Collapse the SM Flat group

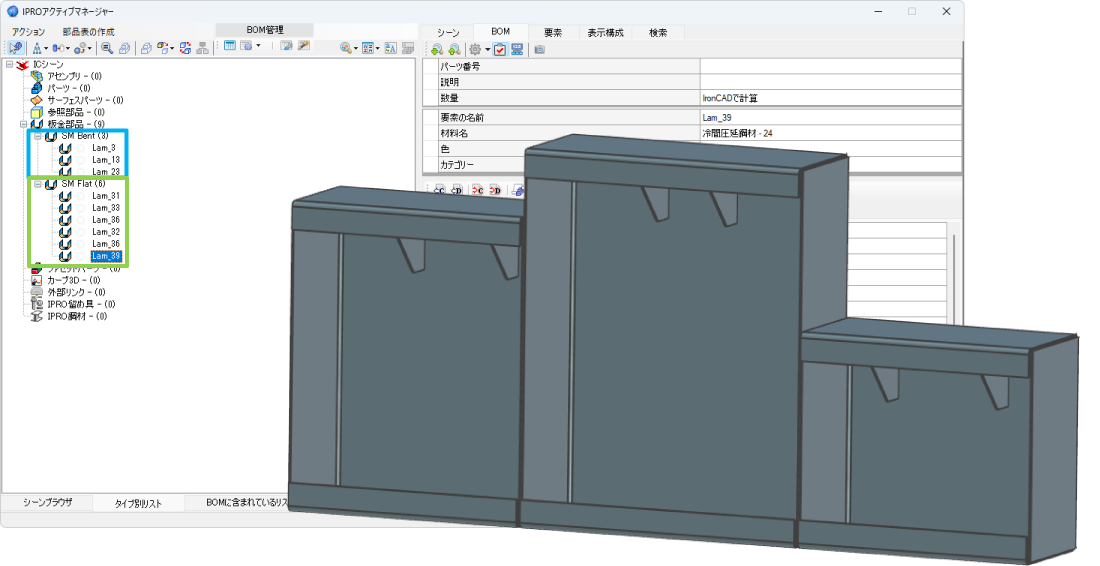pyautogui.click(x=37, y=184)
